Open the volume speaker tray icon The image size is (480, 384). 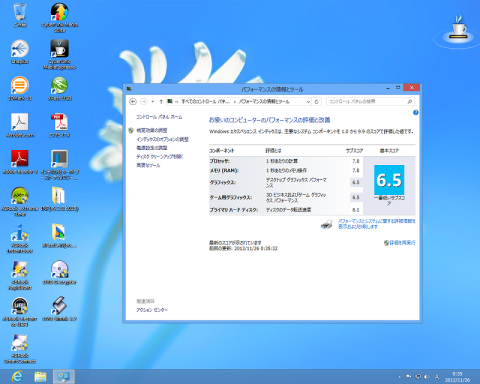(427, 377)
